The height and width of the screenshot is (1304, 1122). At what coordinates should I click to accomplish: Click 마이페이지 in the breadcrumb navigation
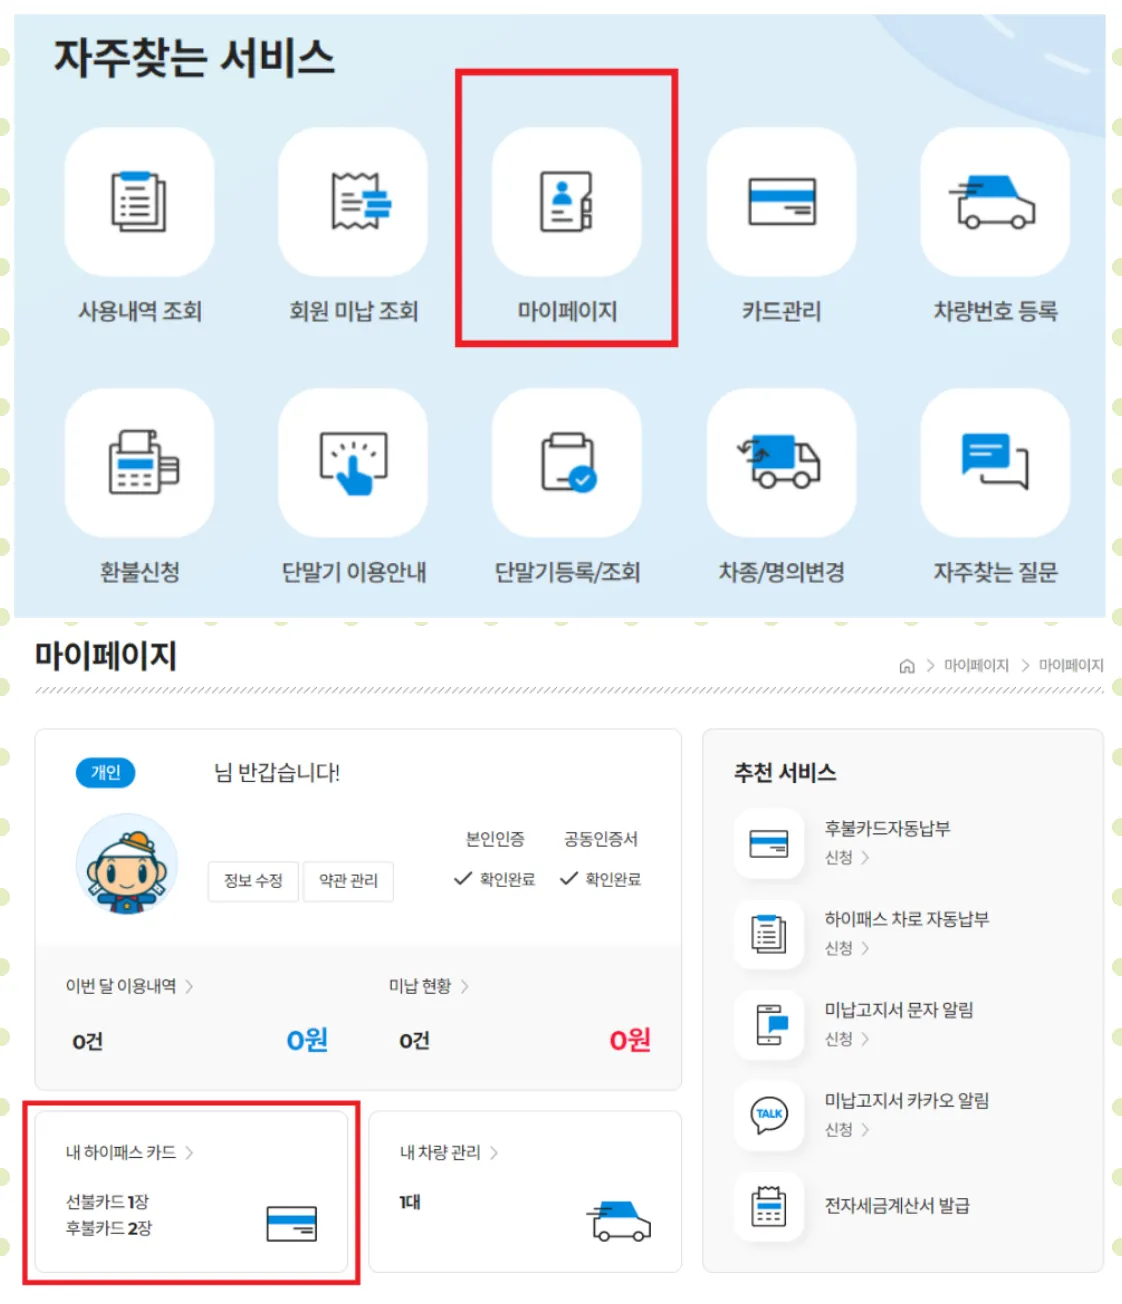coord(975,664)
